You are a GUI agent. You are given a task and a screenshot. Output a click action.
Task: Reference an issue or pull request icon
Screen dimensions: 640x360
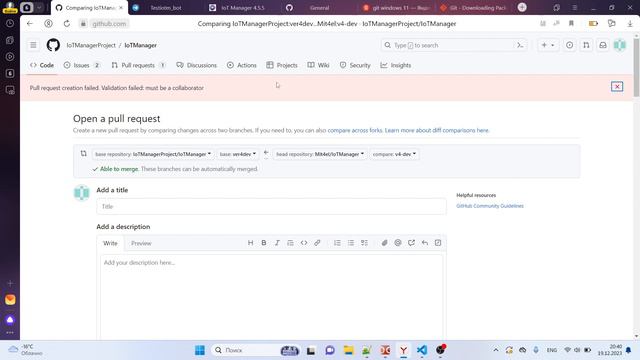[x=411, y=243]
